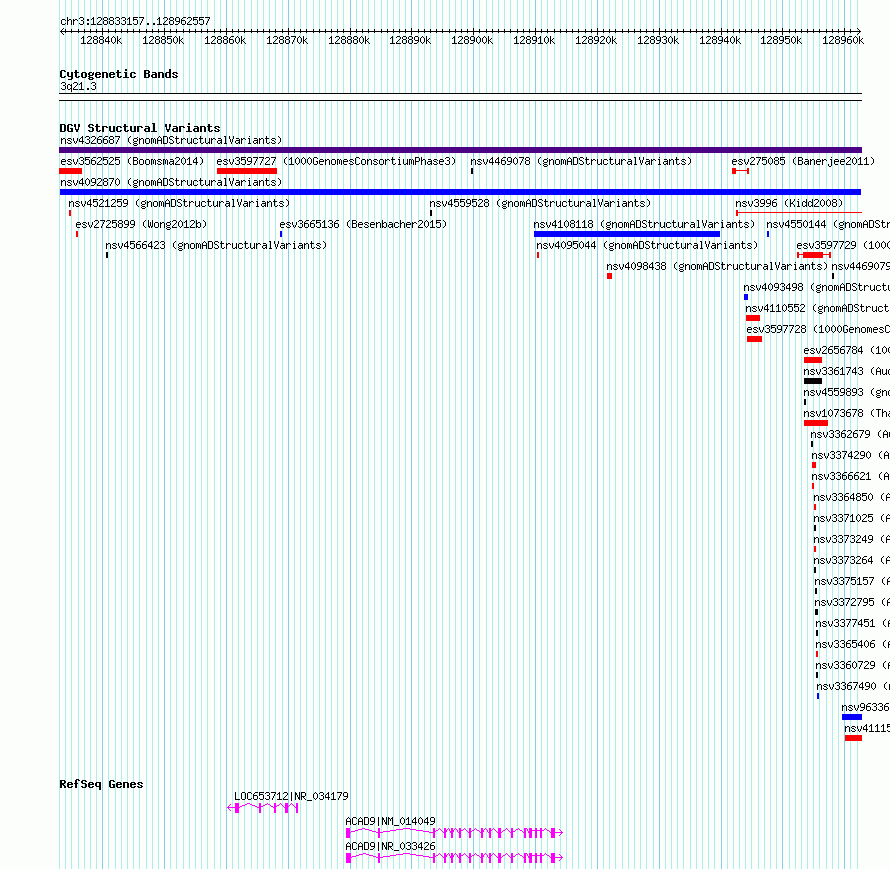
Task: Open variant nsv4326687 label
Action: coord(171,140)
